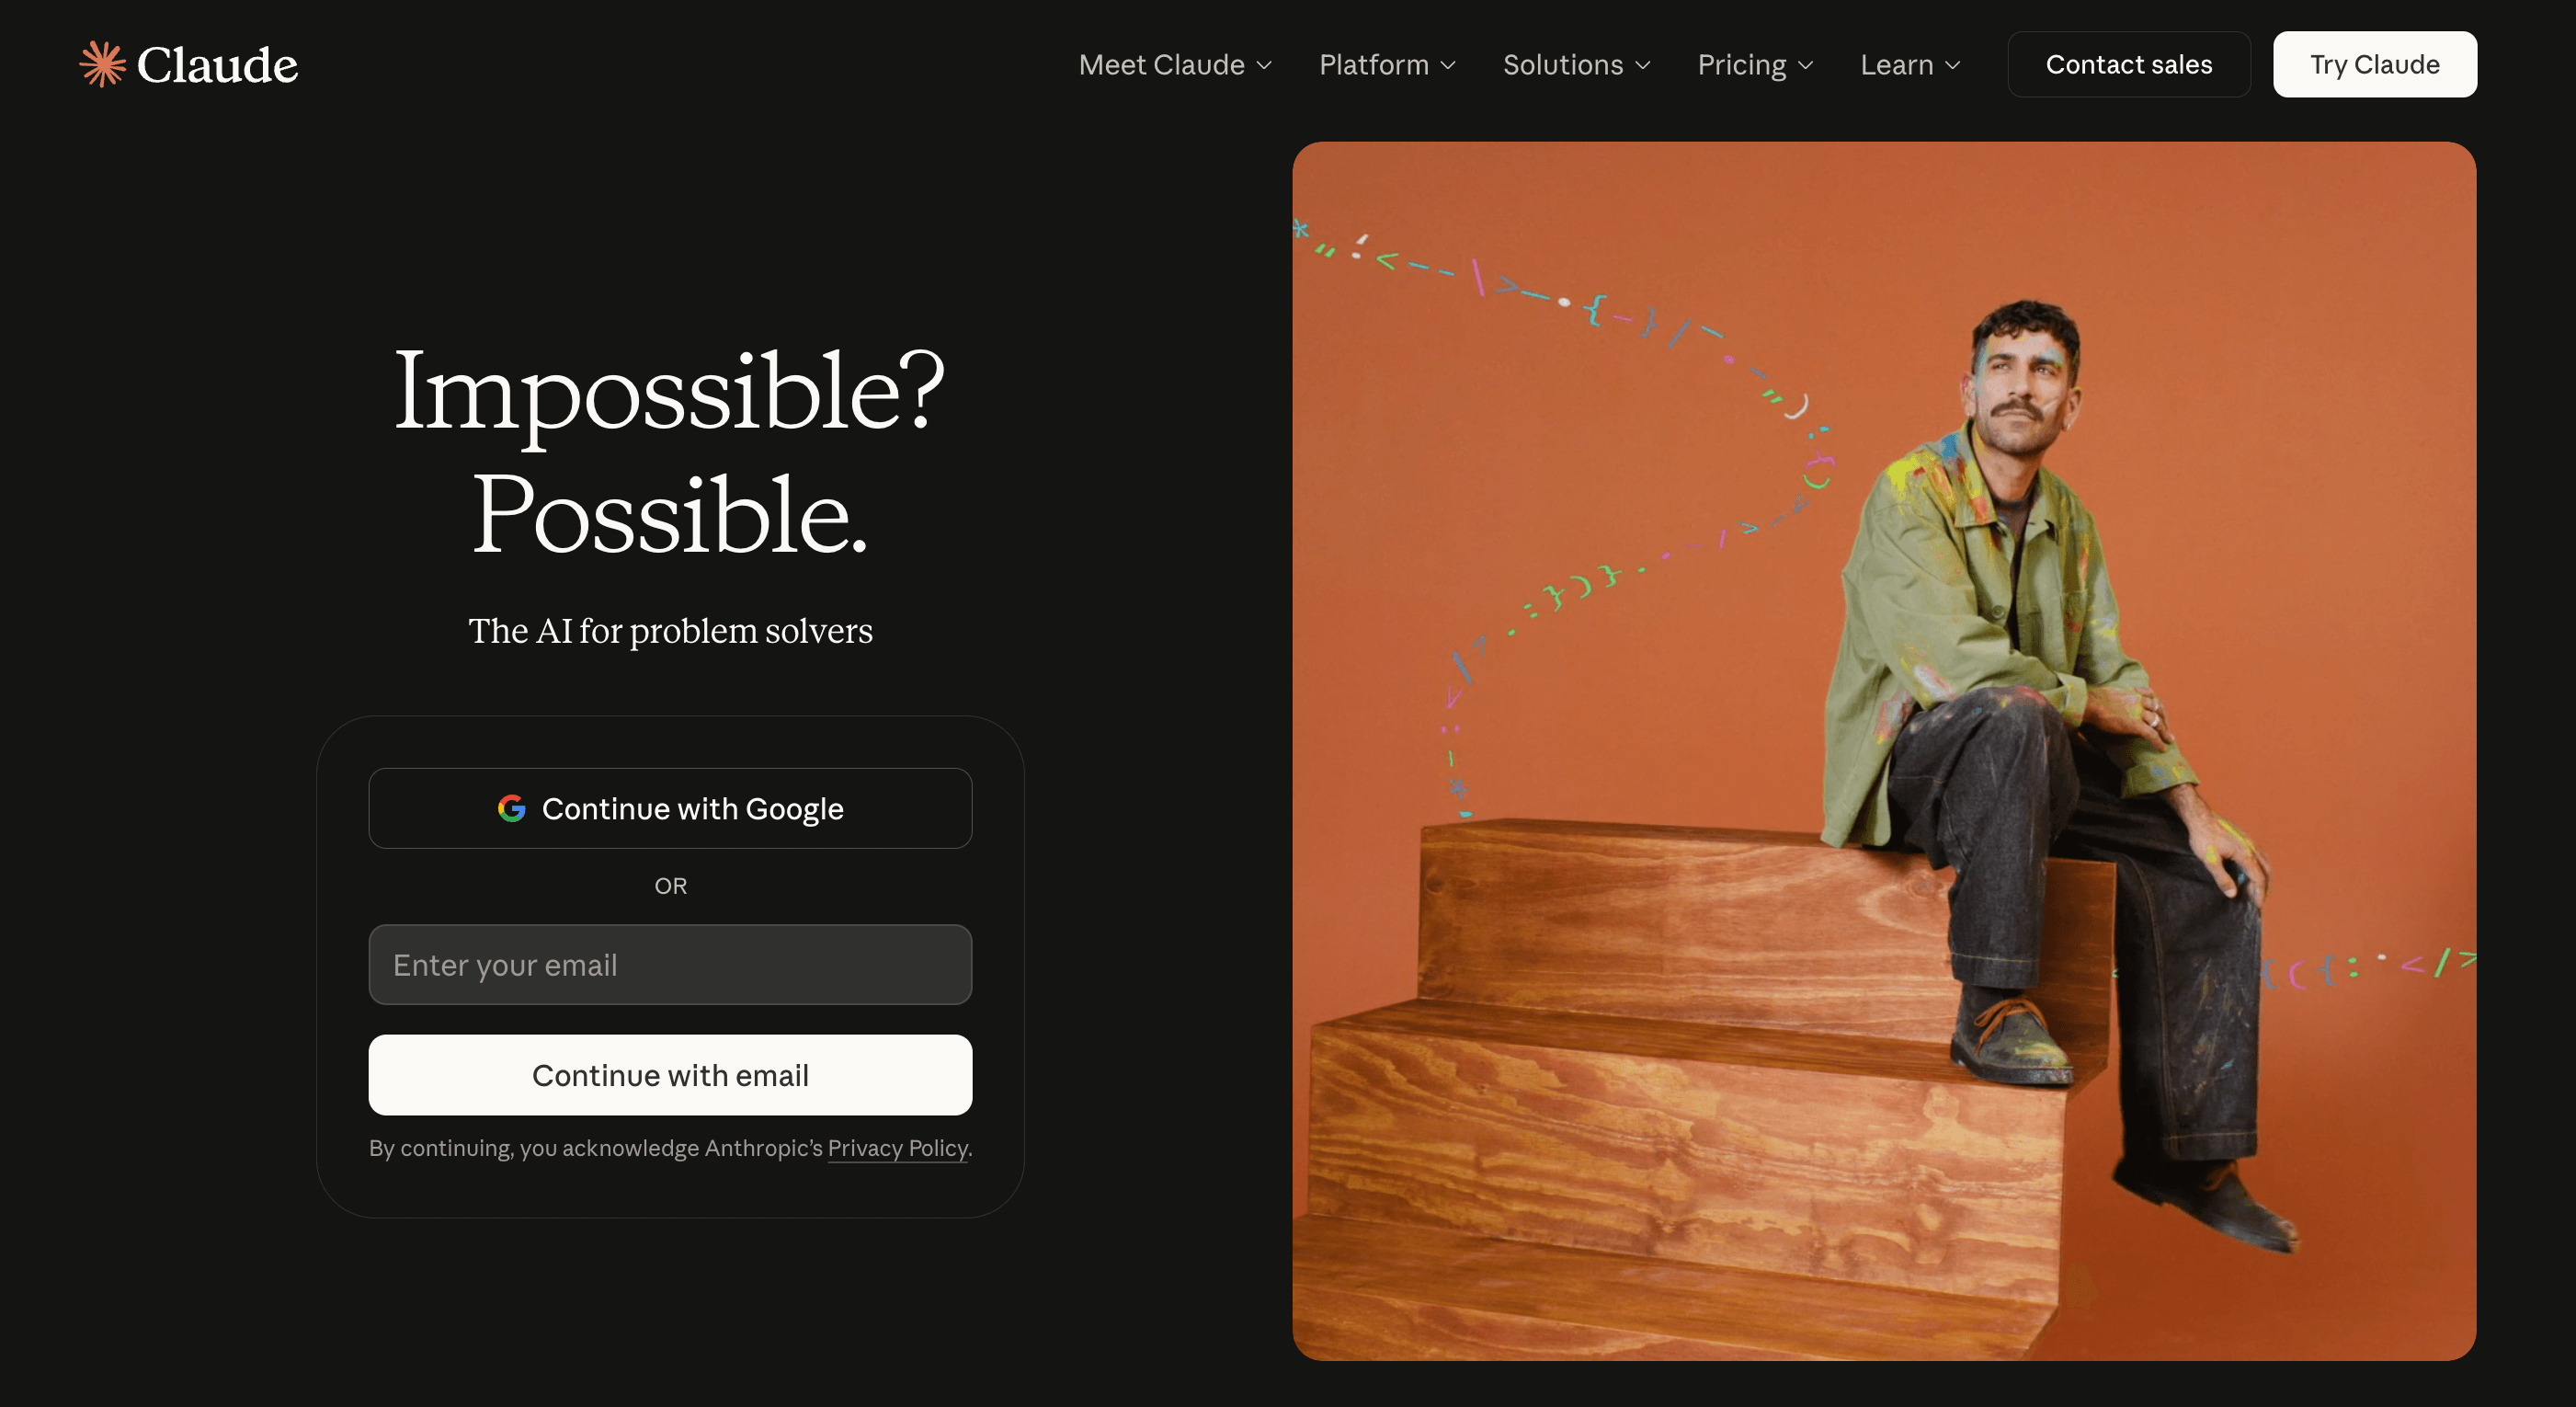This screenshot has height=1407, width=2576.
Task: Click the Claude wordmark in header
Action: point(217,65)
